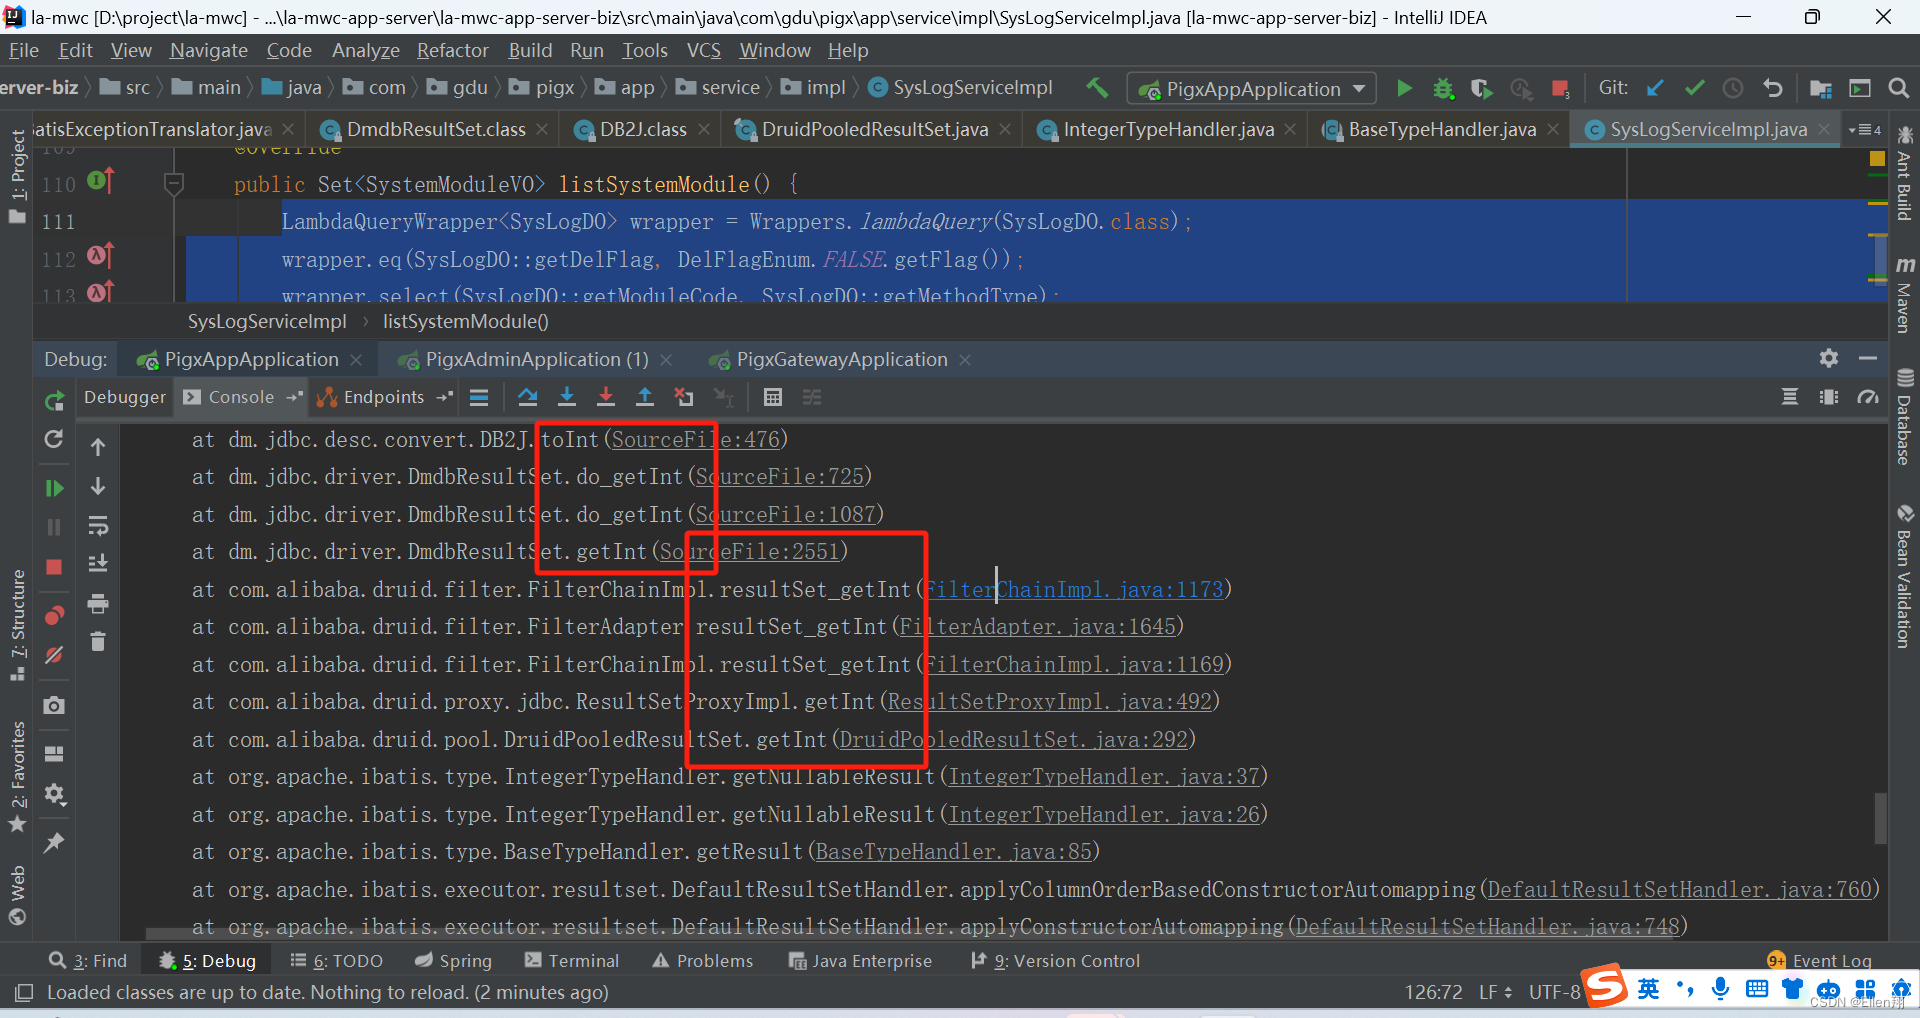Image resolution: width=1920 pixels, height=1018 pixels.
Task: Open DruidPooledResultSet.java:292 stack link
Action: [x=1013, y=739]
